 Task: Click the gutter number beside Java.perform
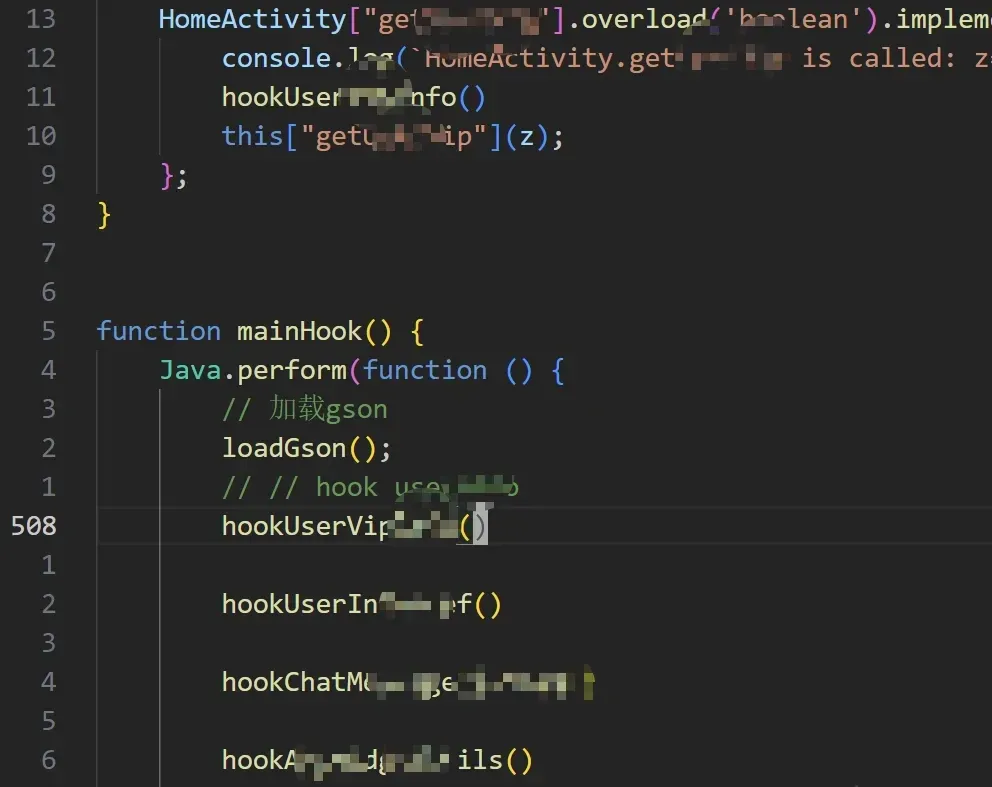pos(49,370)
